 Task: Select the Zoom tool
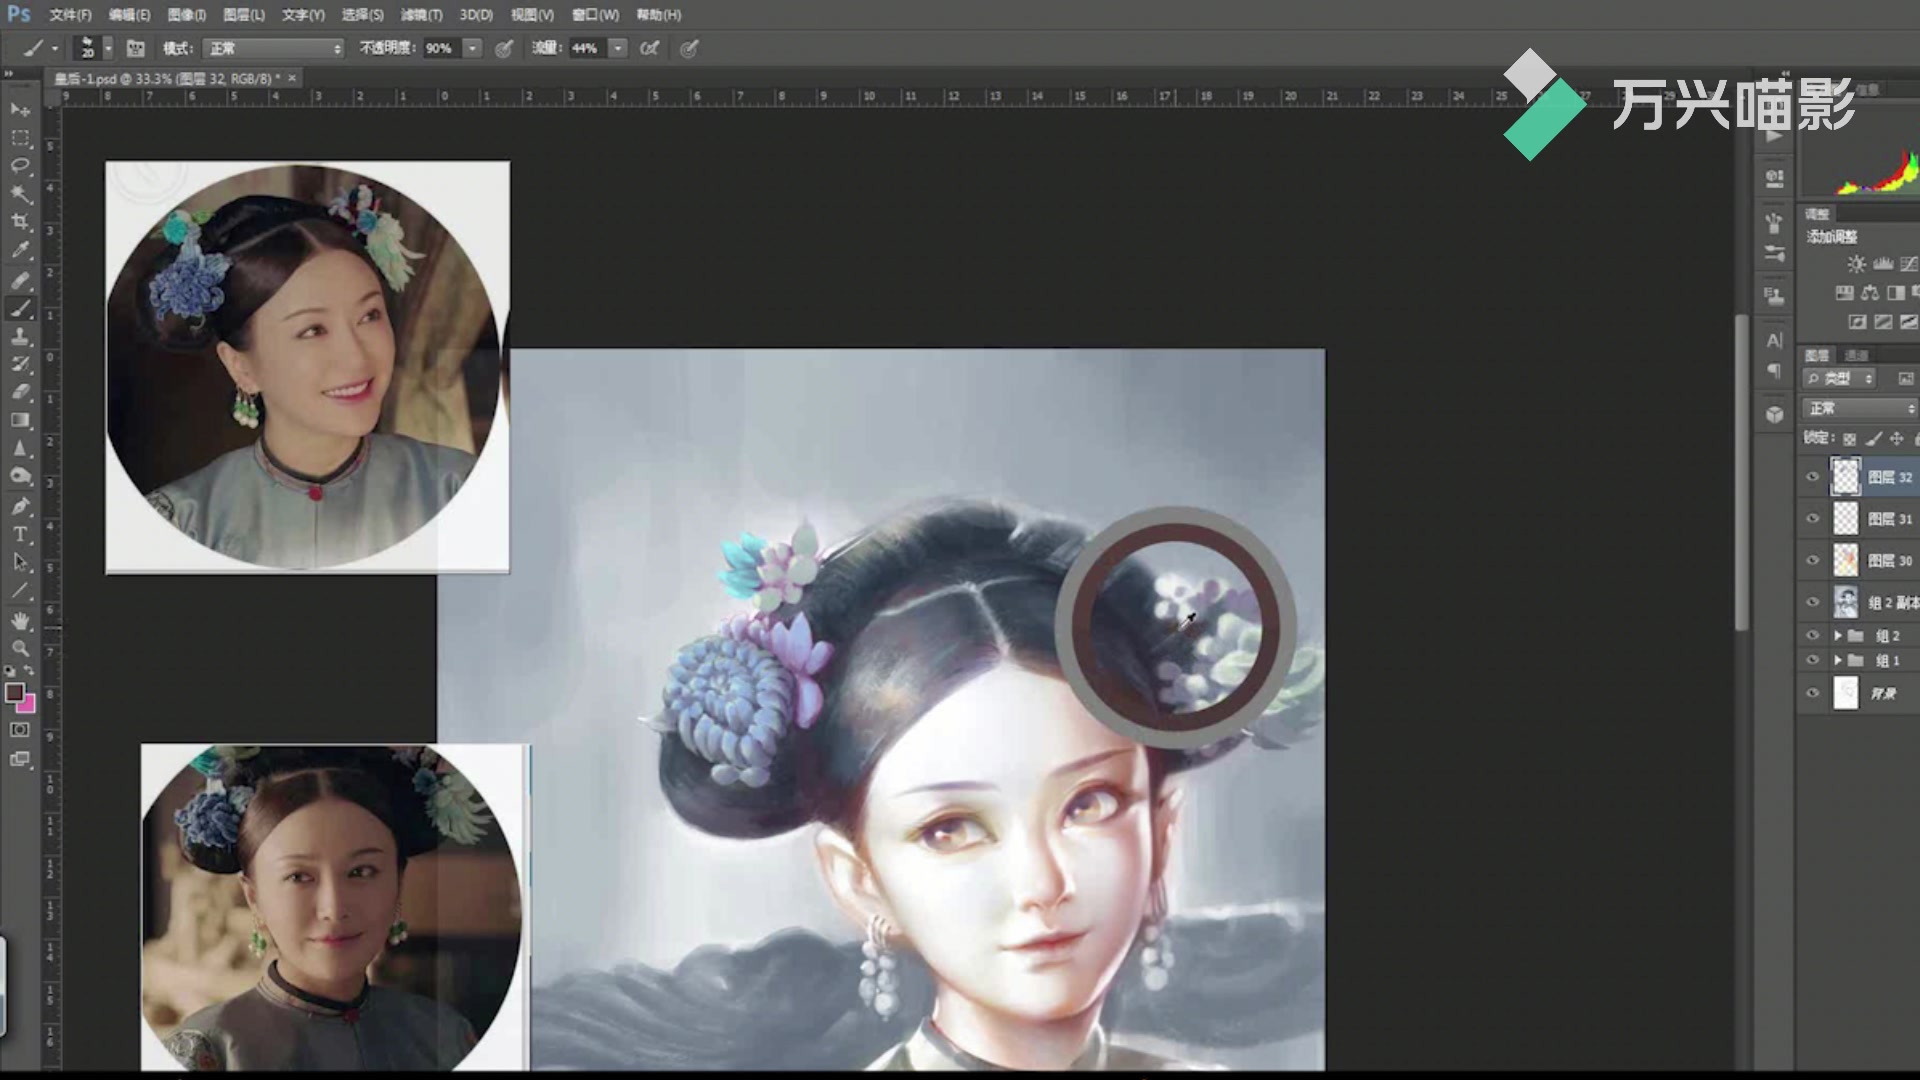point(20,649)
